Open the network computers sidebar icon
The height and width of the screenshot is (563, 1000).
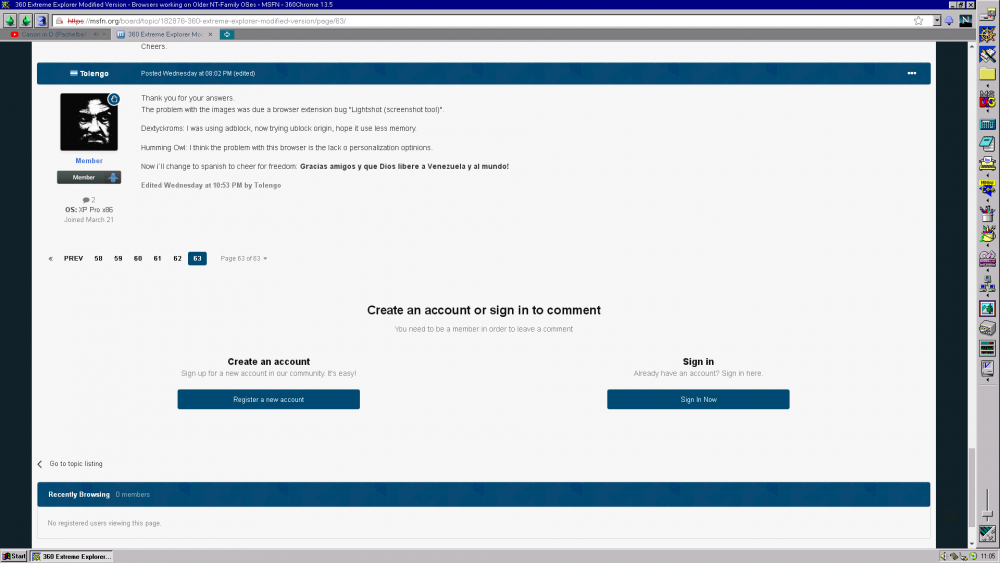point(987,284)
